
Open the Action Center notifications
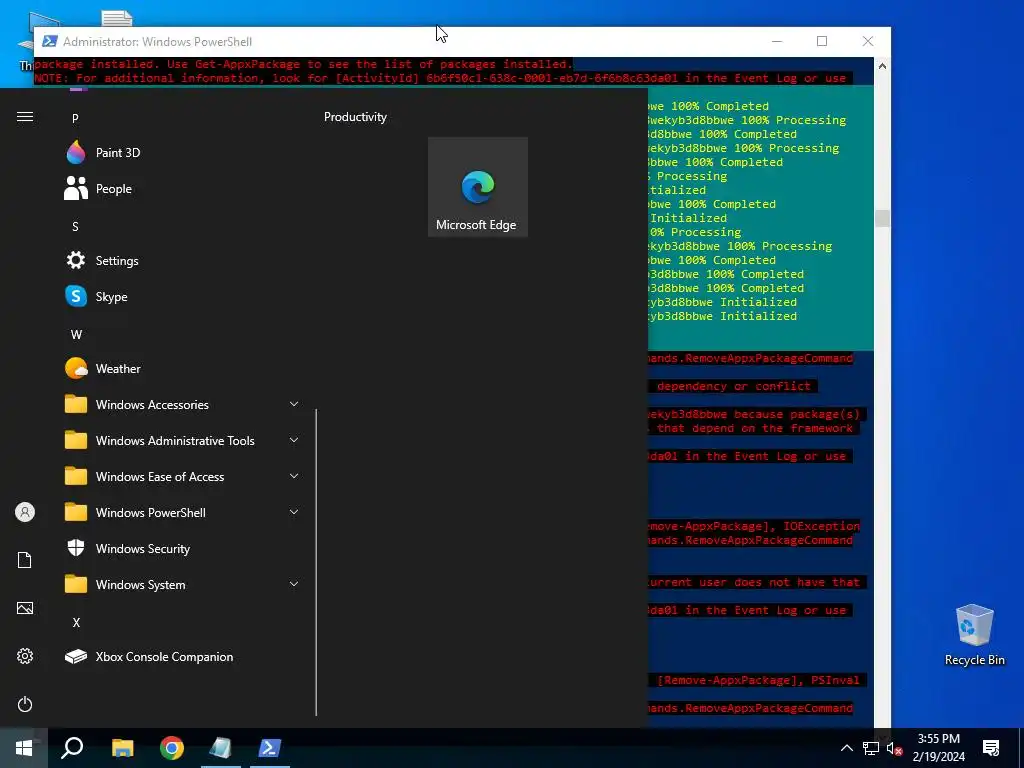[x=991, y=748]
